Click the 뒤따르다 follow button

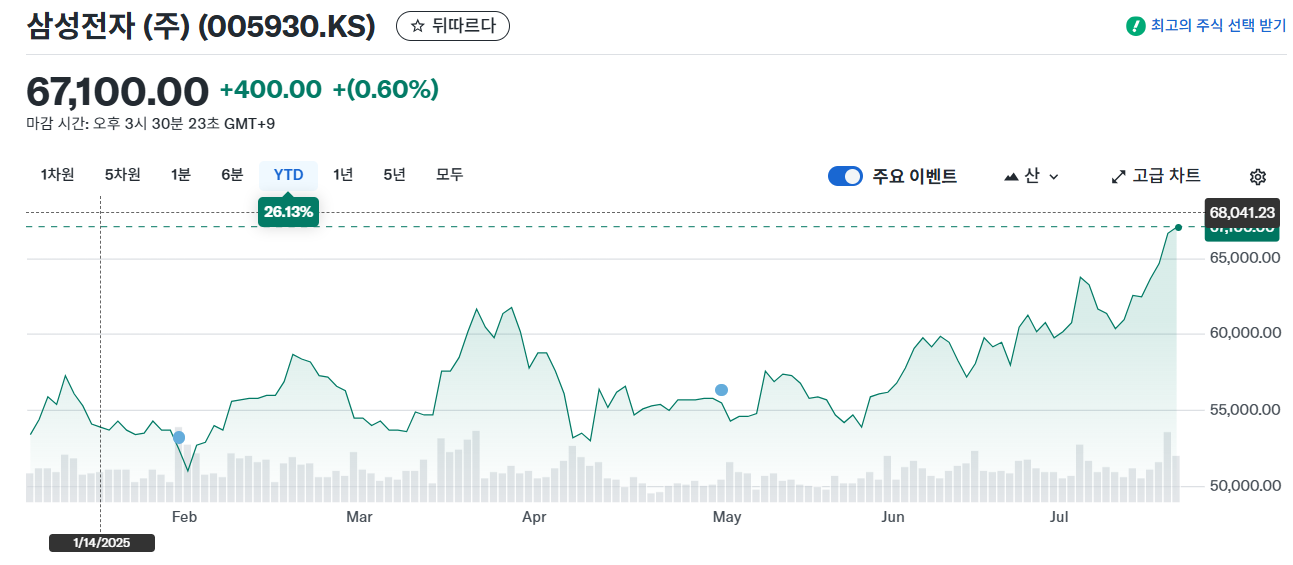453,26
